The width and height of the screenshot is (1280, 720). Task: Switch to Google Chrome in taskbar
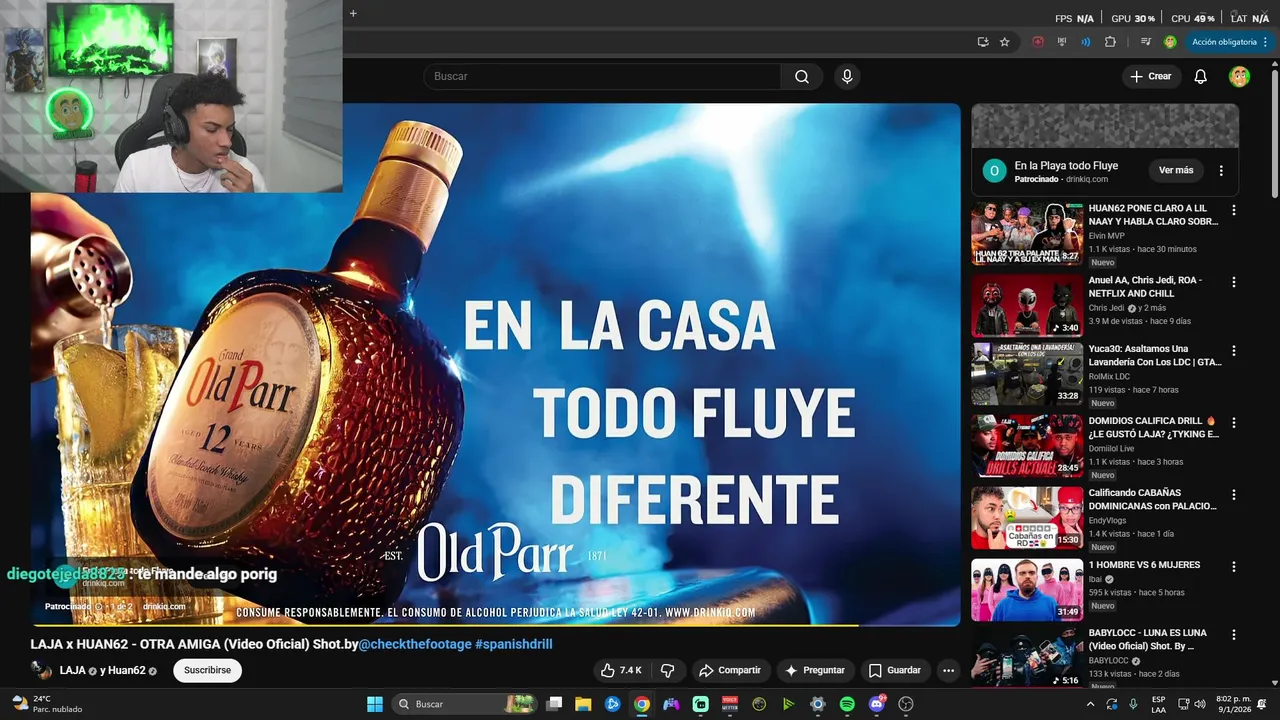tap(642, 704)
